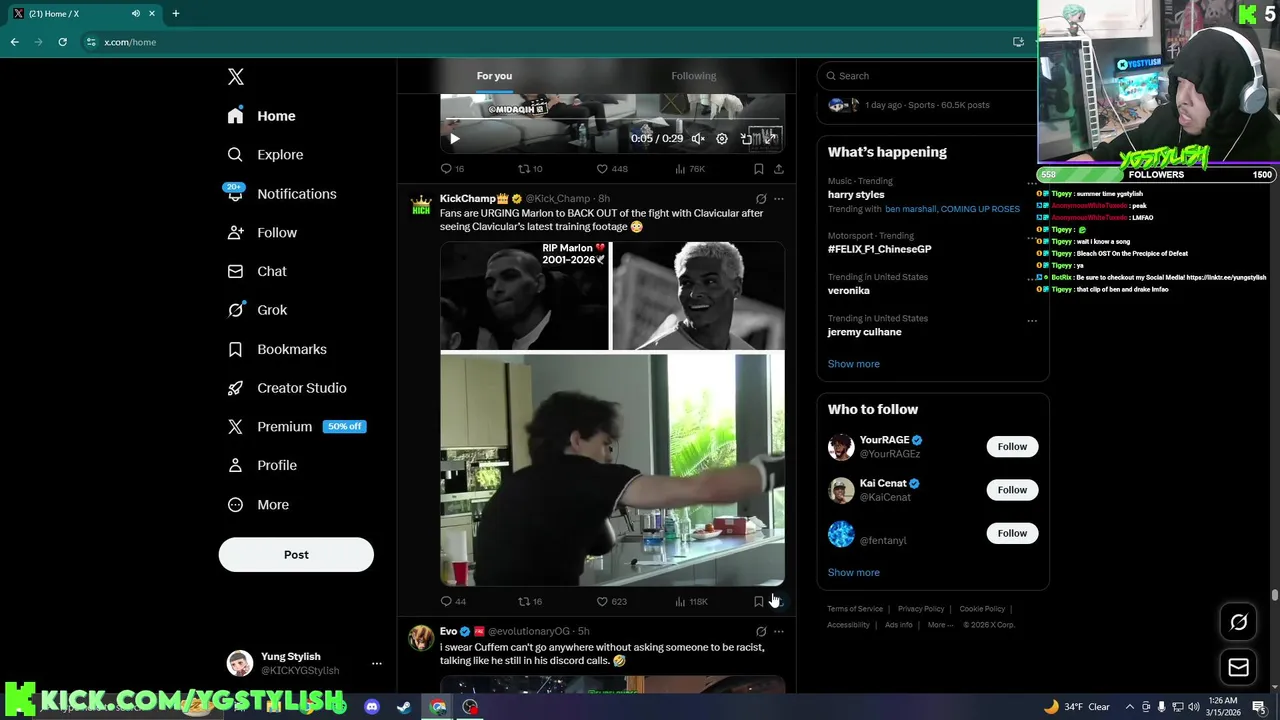Play the video in the top post
This screenshot has height=720, width=1280.
(454, 139)
